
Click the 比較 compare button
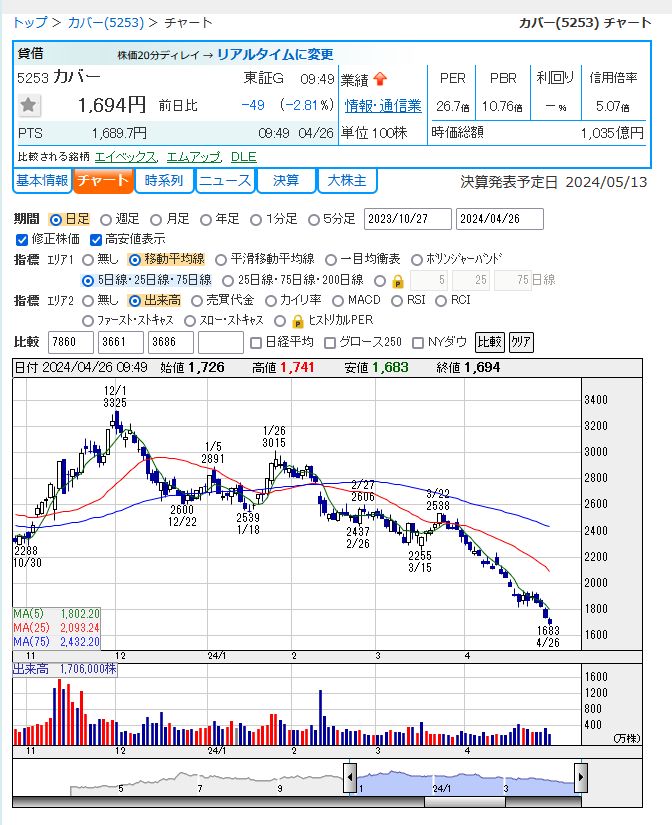pos(489,342)
